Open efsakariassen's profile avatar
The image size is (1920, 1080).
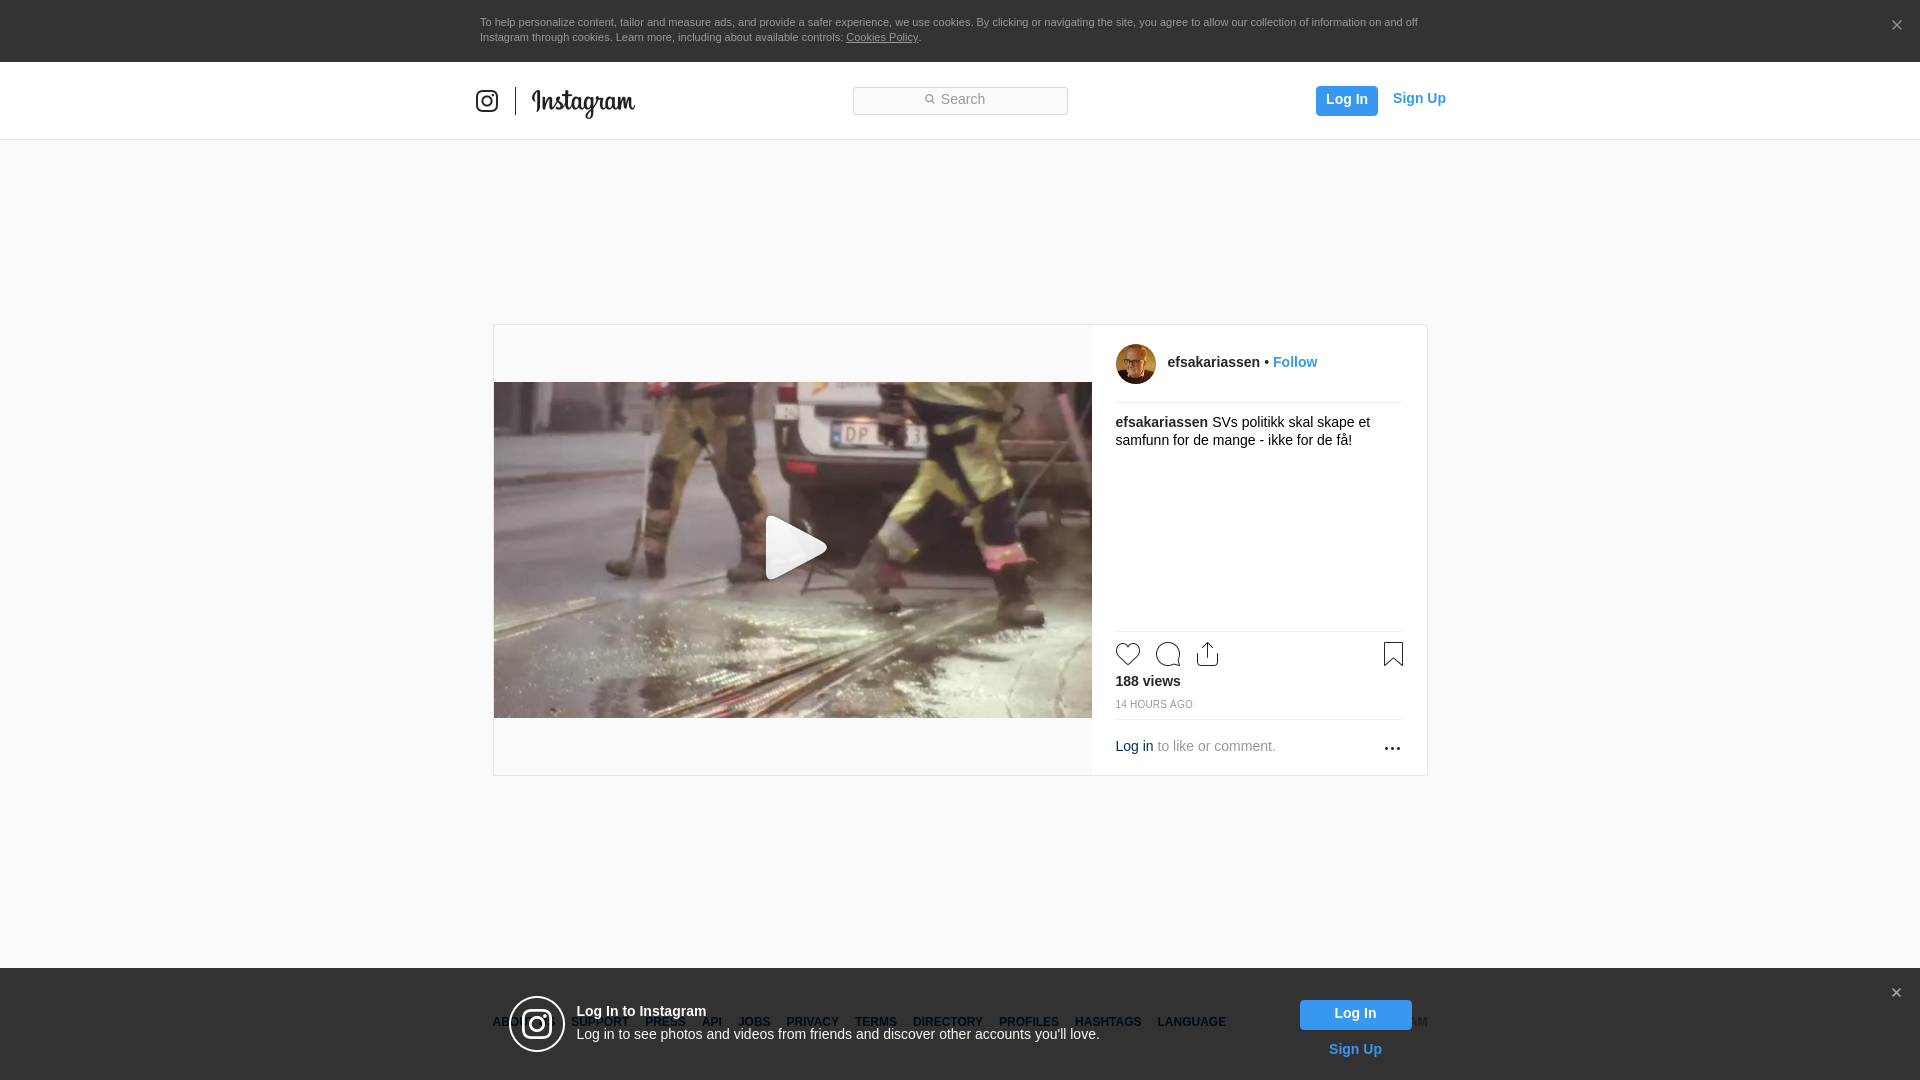point(1135,364)
